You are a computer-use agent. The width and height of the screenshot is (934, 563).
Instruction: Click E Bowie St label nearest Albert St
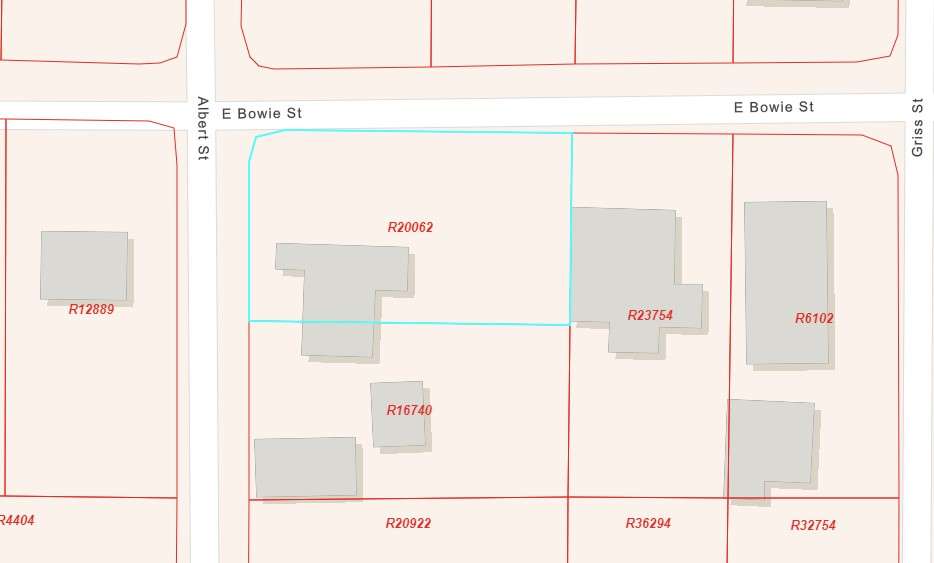[262, 114]
